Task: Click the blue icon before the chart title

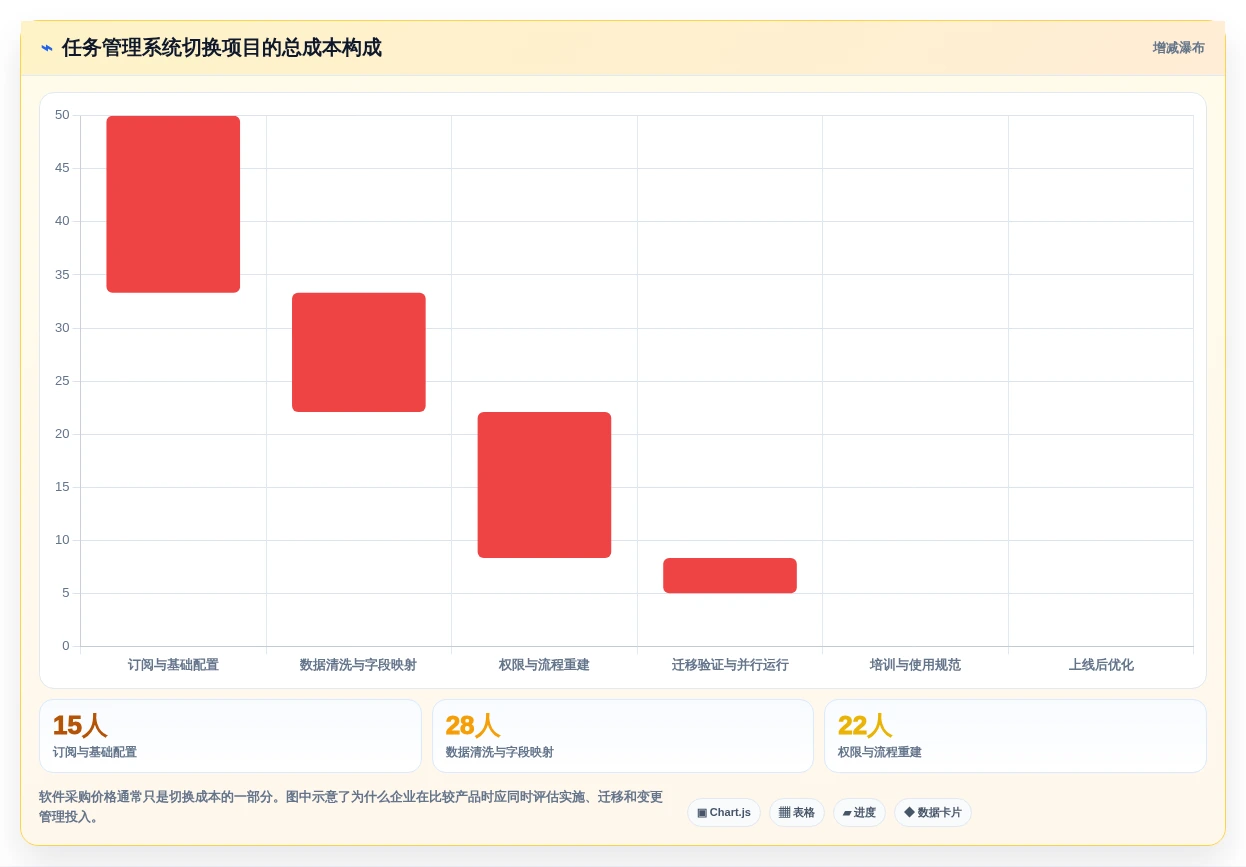Action: pyautogui.click(x=47, y=48)
